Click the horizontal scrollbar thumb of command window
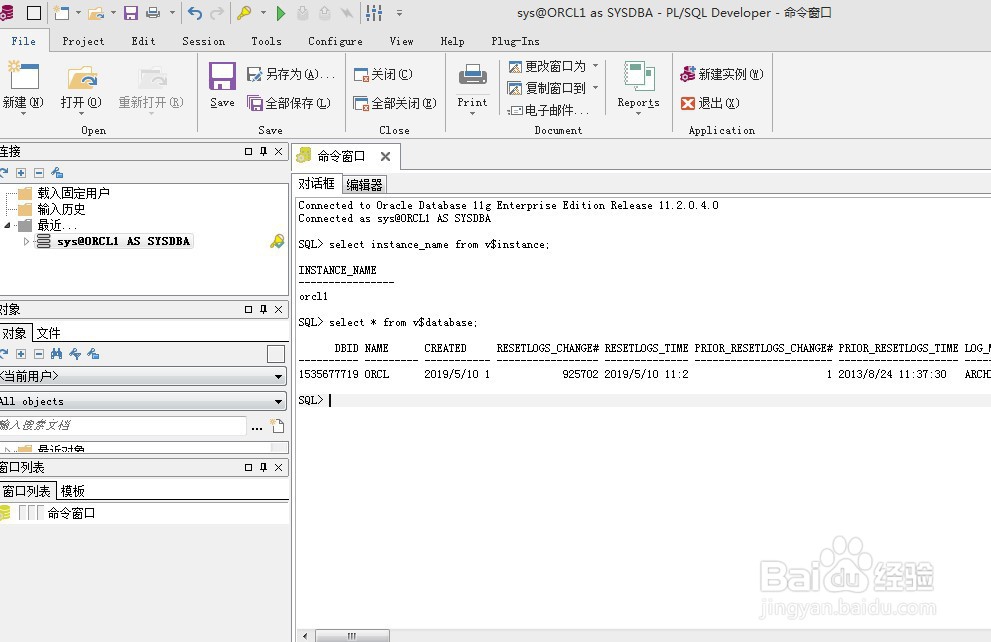Image resolution: width=991 pixels, height=642 pixels. (x=352, y=636)
